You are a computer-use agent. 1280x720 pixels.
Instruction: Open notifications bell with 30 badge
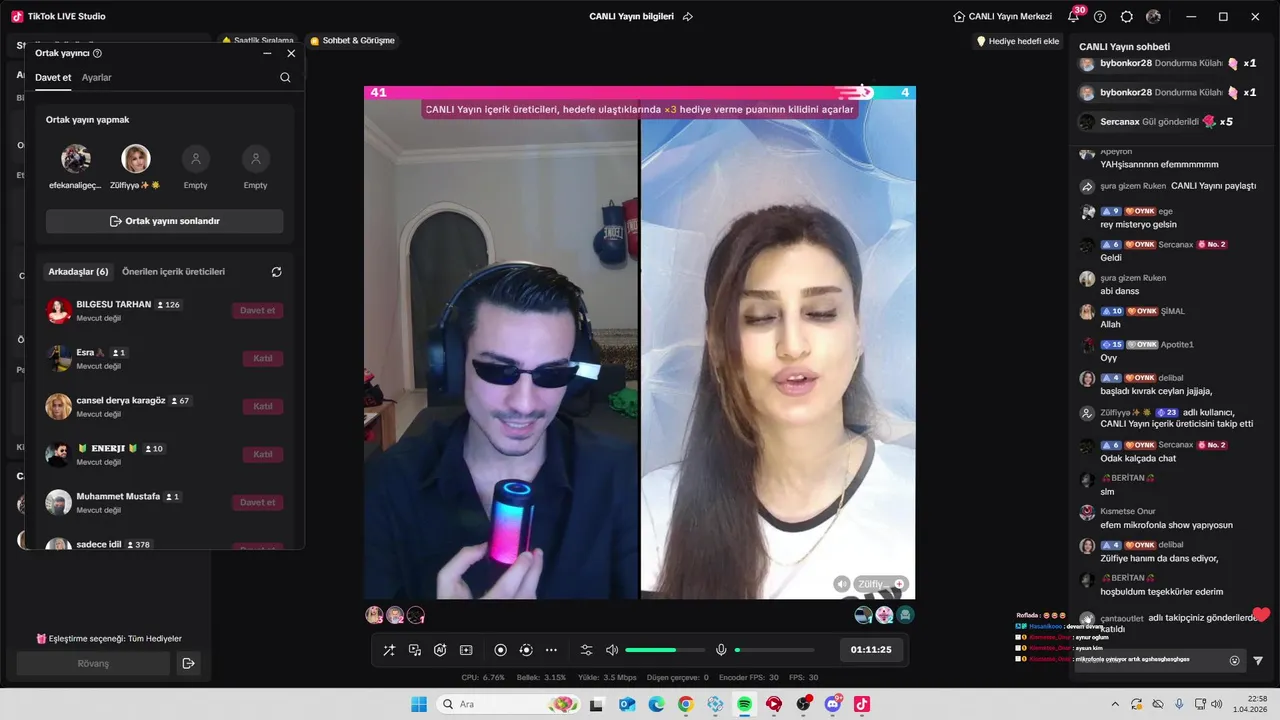click(x=1074, y=16)
